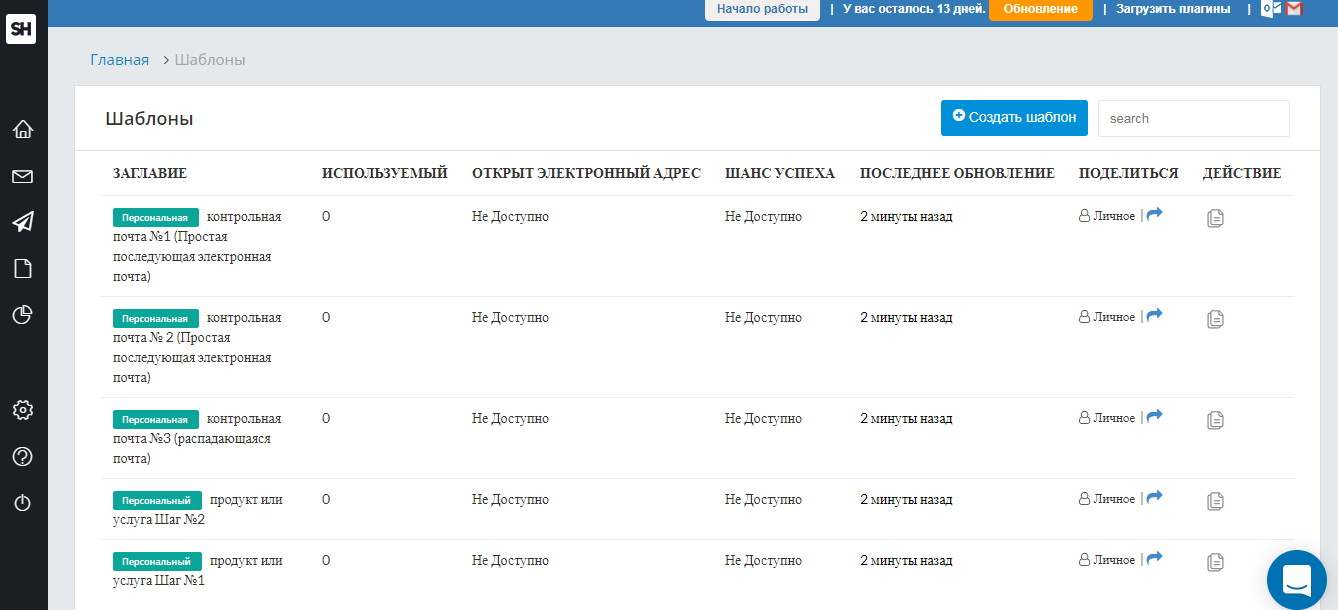Copy template контрольная почта №3 action icon
This screenshot has height=610, width=1338.
pos(1215,420)
